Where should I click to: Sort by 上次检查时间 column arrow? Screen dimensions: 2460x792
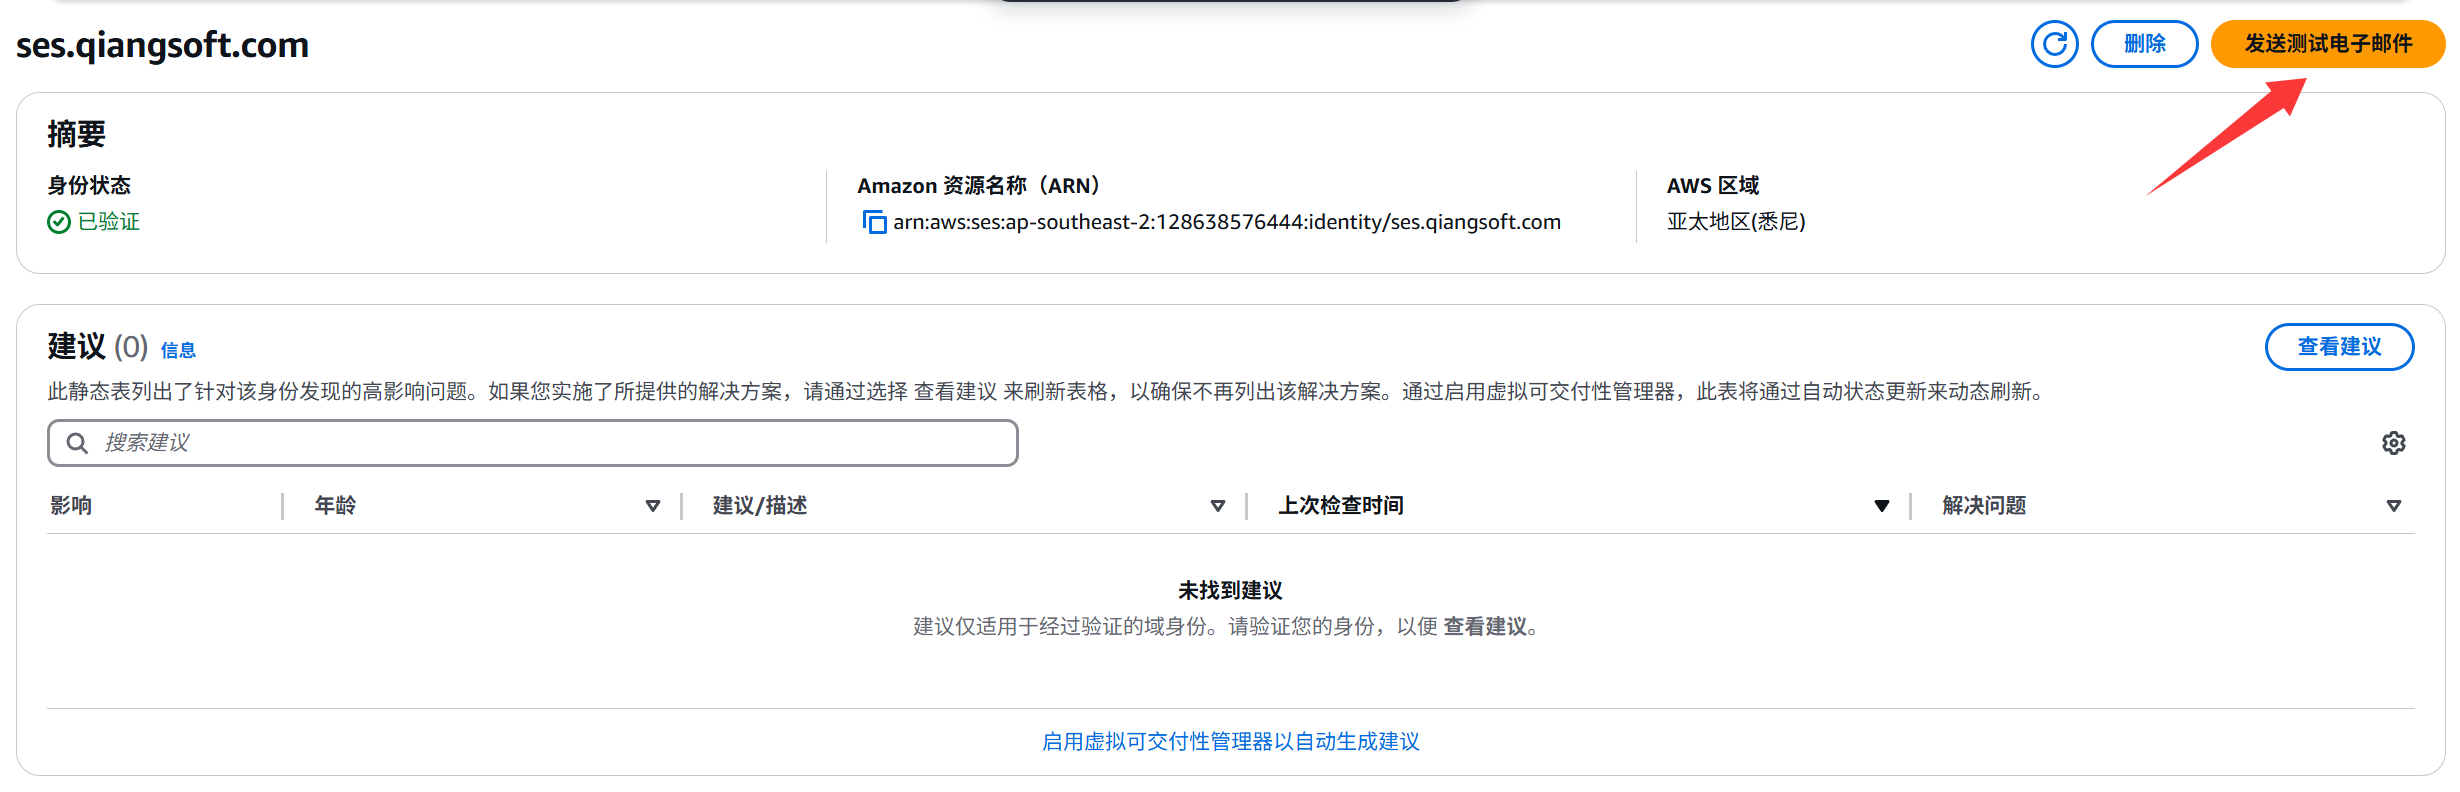1882,506
